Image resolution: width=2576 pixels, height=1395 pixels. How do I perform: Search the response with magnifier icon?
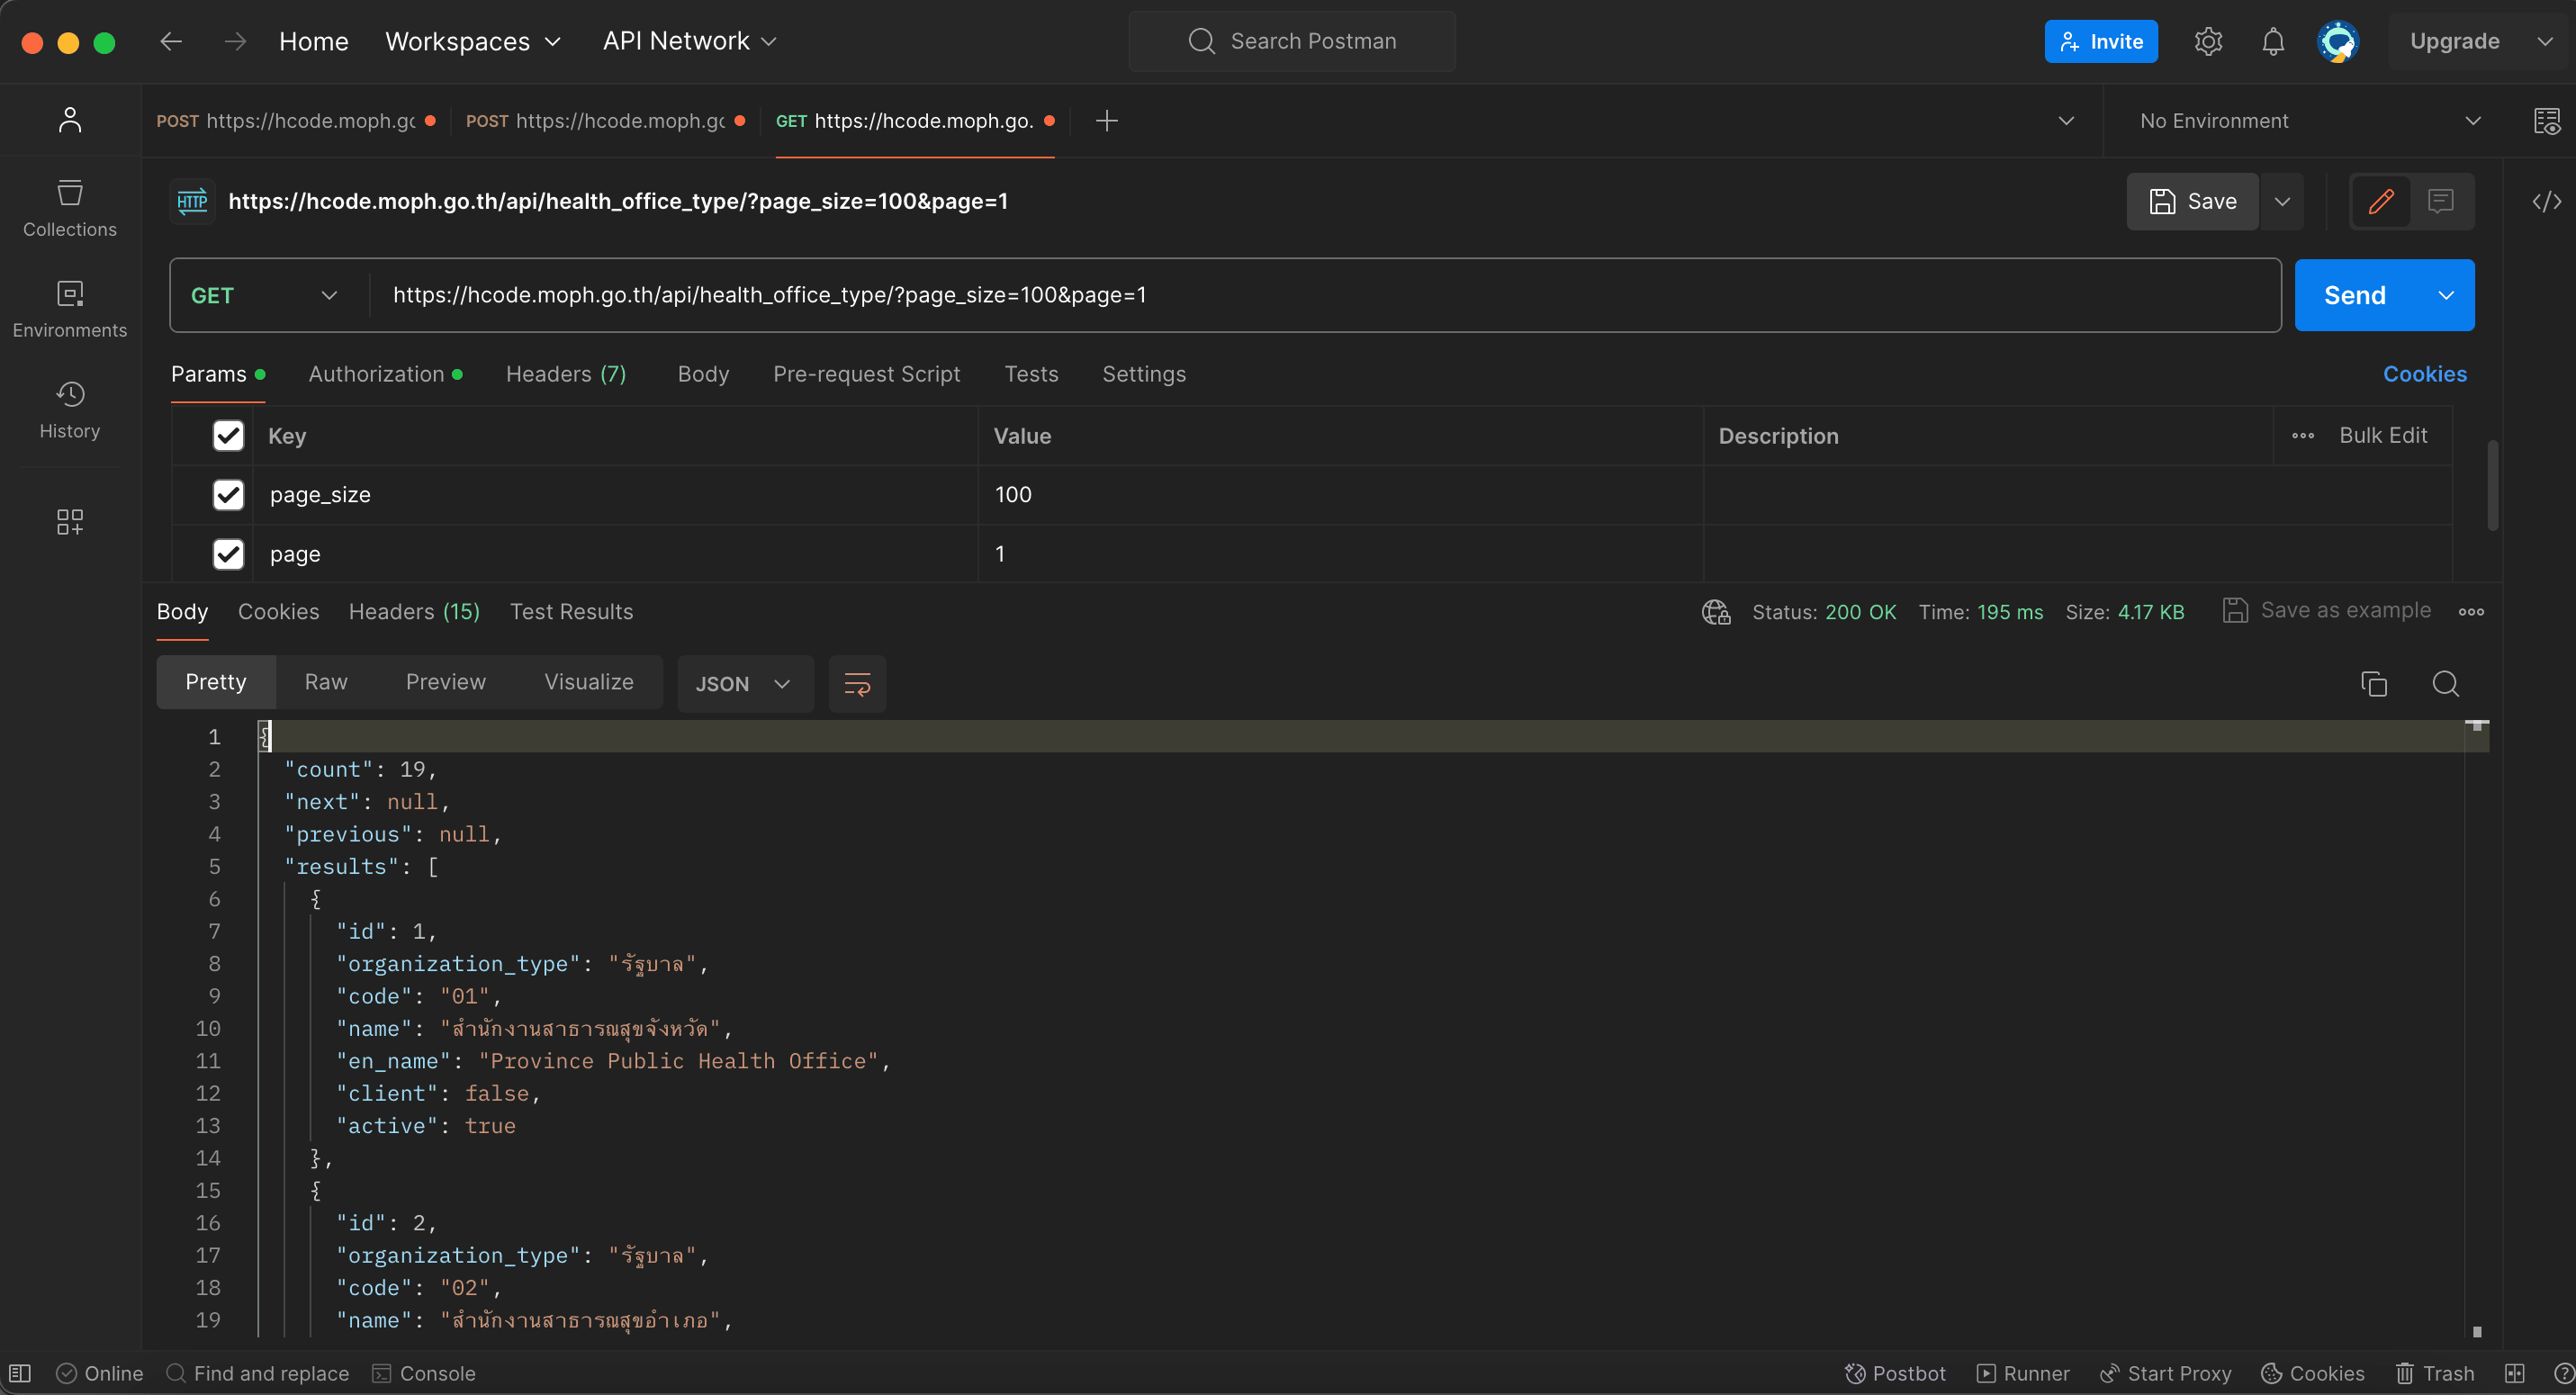(x=2445, y=684)
